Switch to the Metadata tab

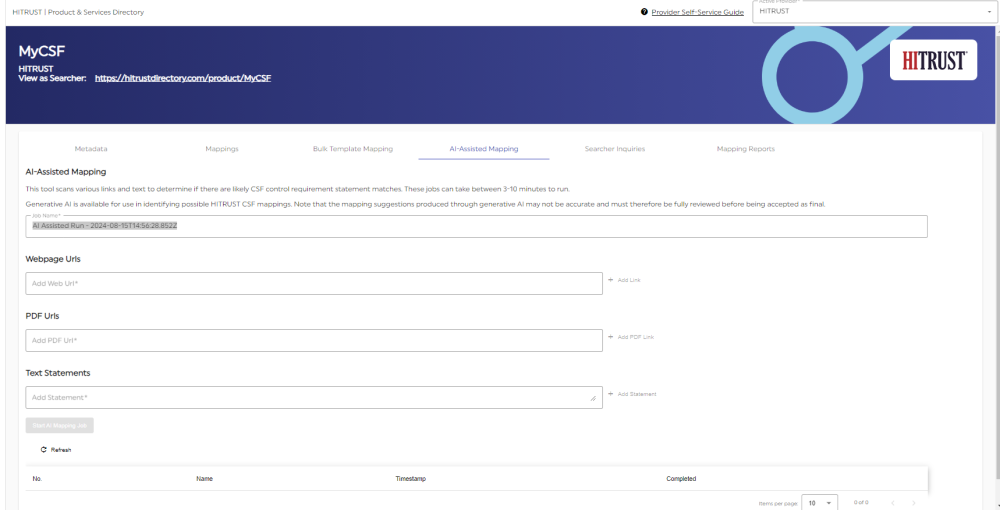tap(91, 149)
